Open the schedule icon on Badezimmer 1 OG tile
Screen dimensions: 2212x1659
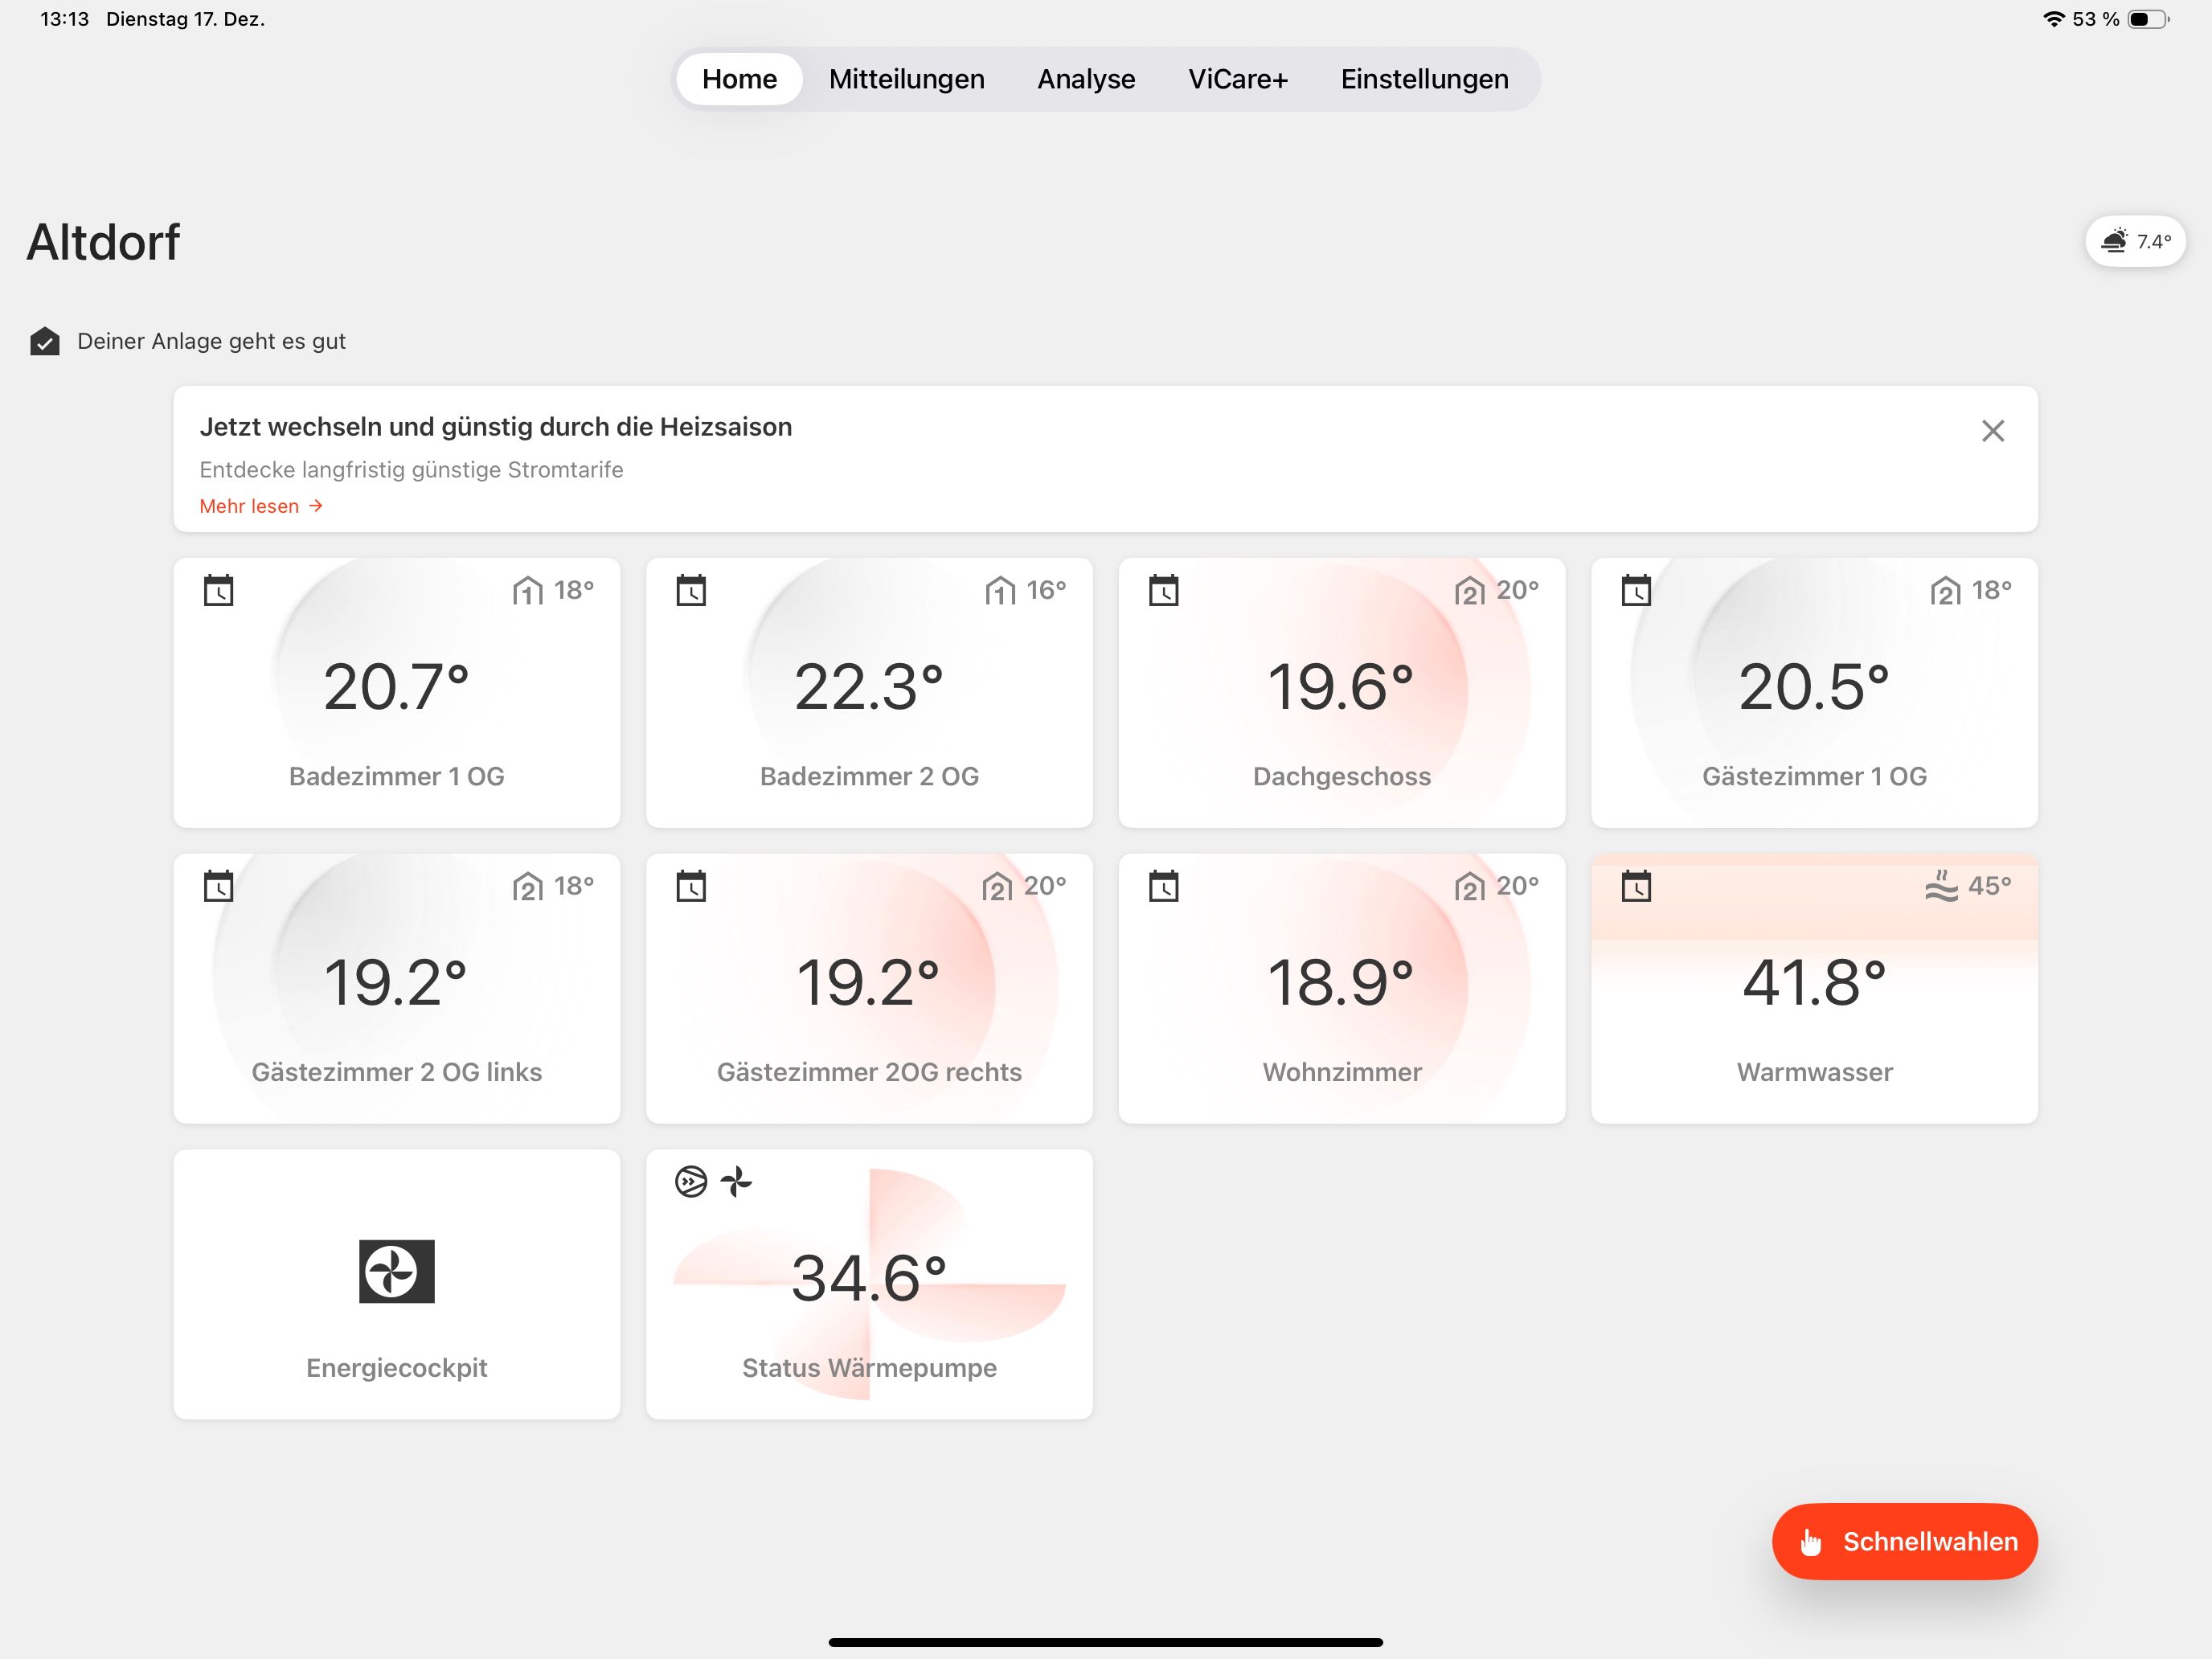click(219, 591)
